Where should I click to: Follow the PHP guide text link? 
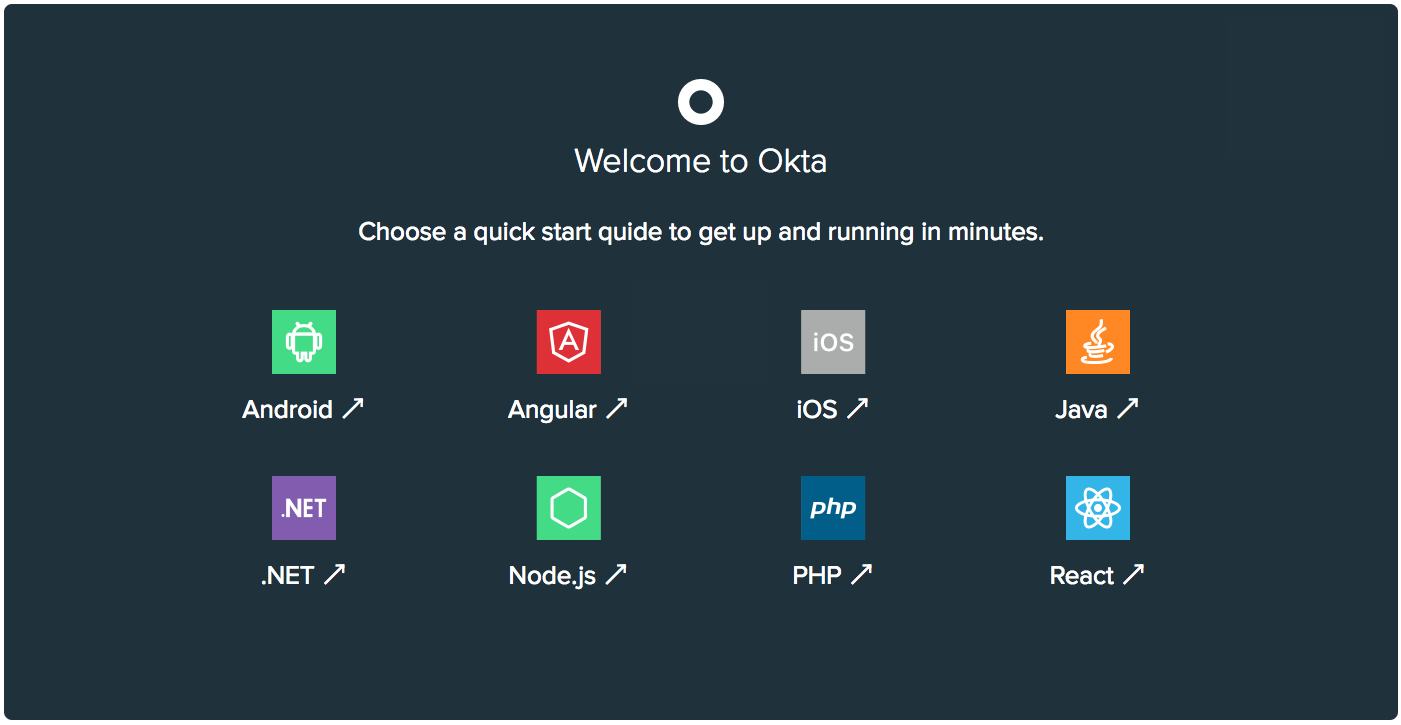click(x=817, y=576)
